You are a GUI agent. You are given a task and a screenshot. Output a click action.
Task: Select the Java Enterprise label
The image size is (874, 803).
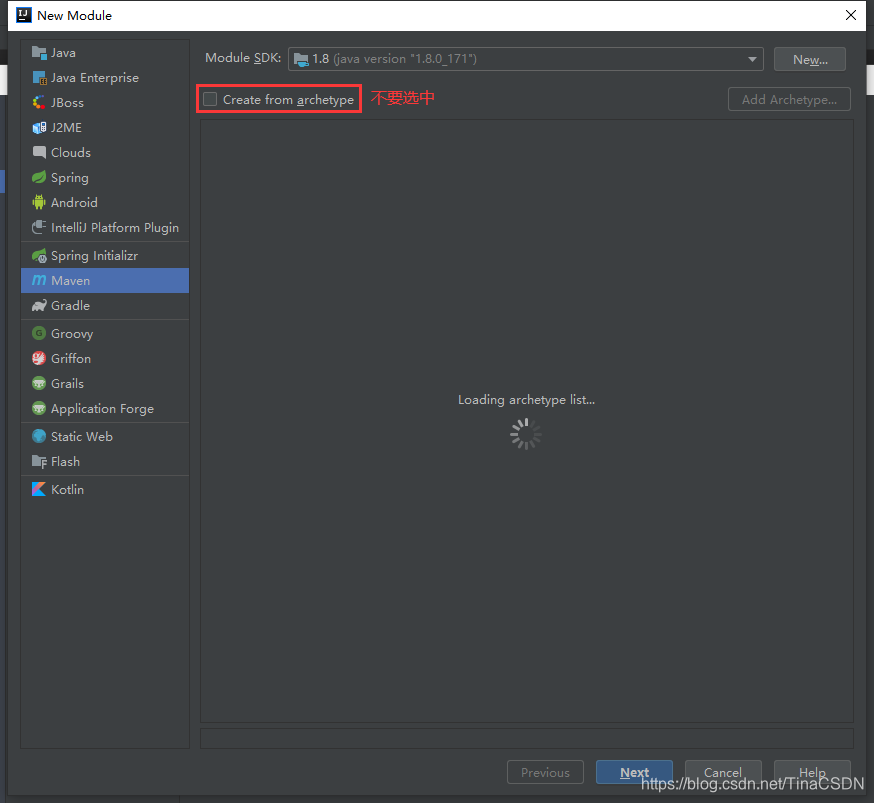click(95, 78)
